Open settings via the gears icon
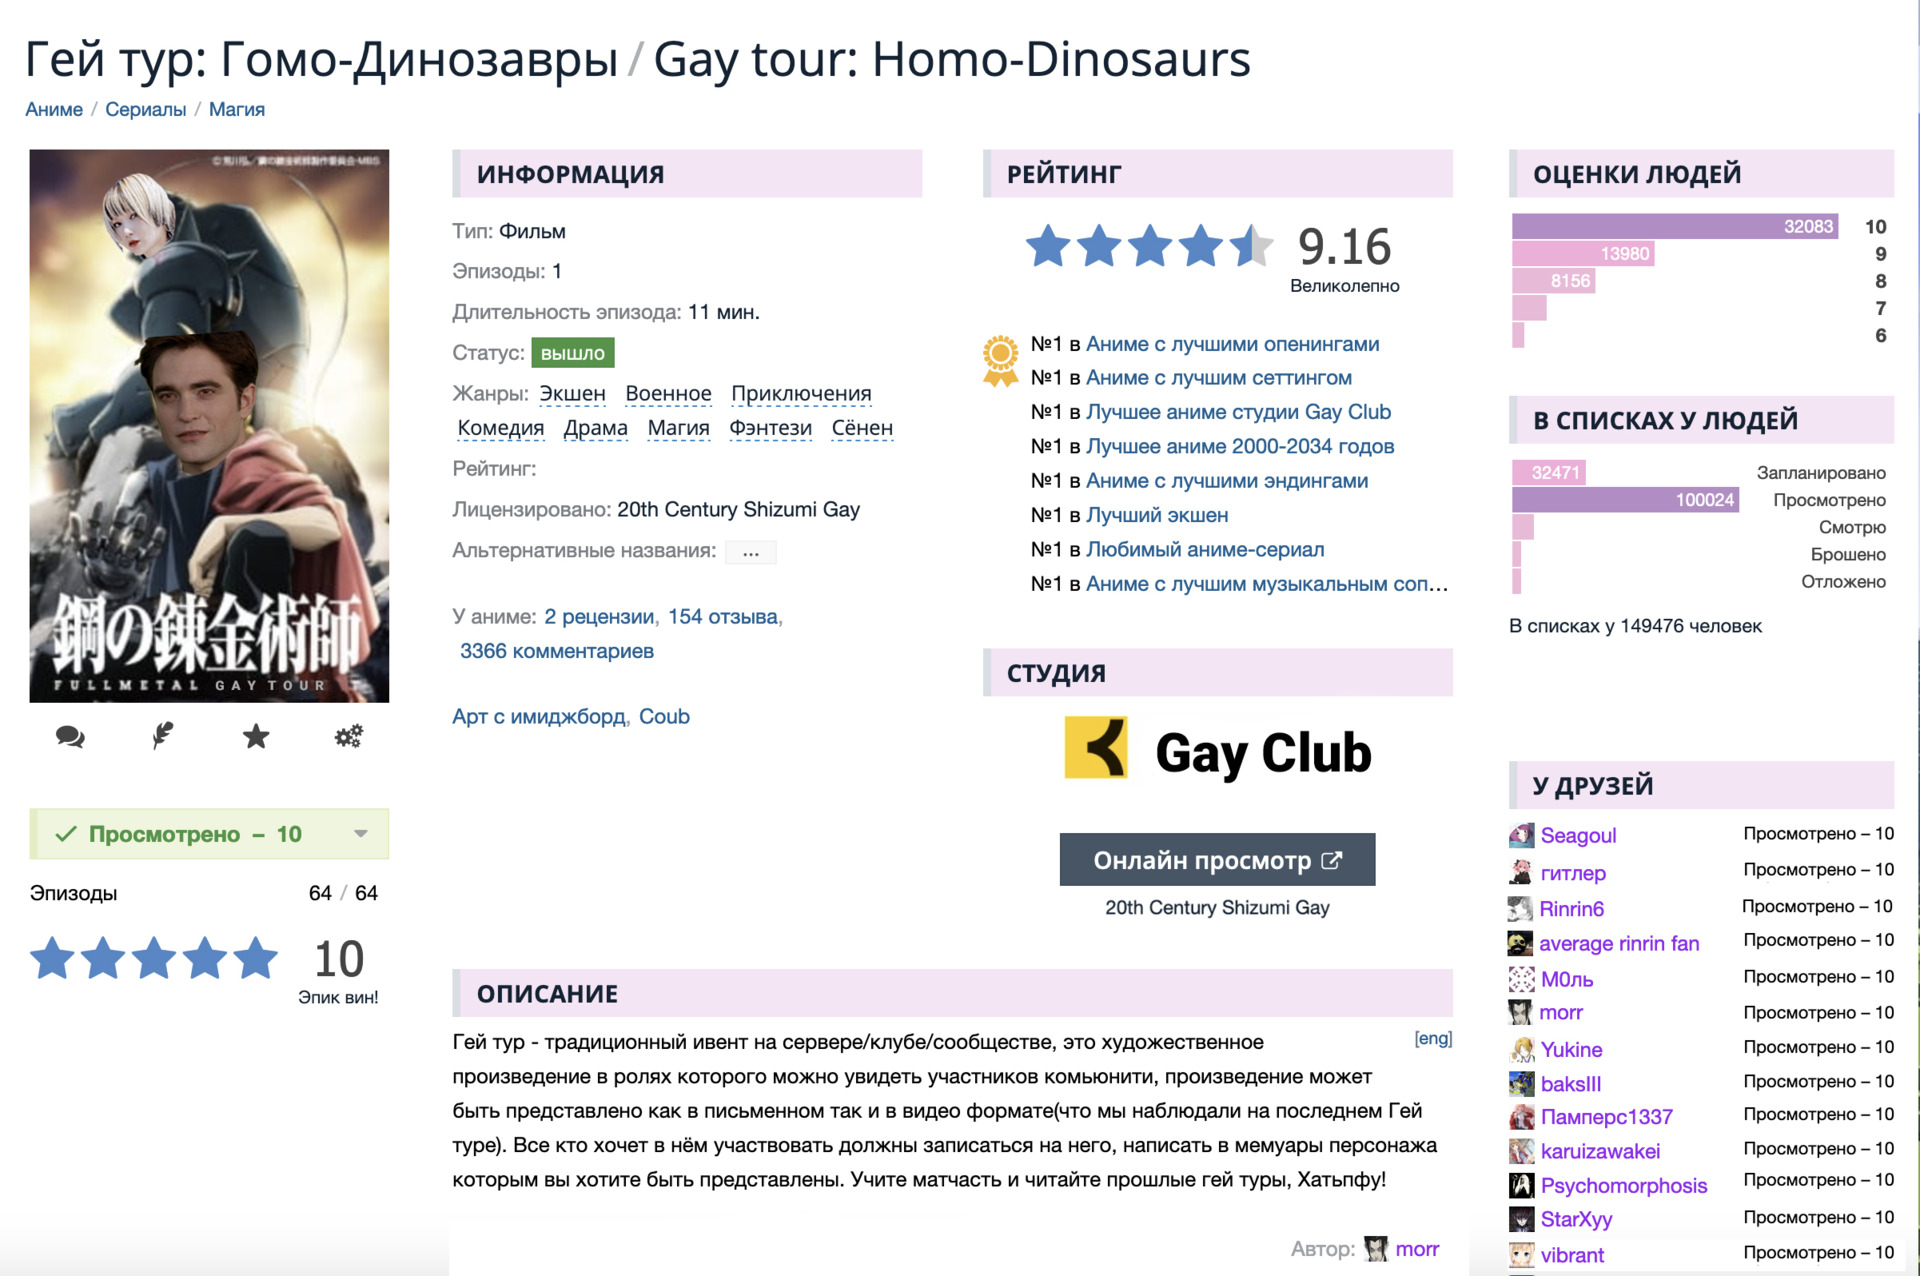Image resolution: width=1920 pixels, height=1276 pixels. pyautogui.click(x=348, y=737)
